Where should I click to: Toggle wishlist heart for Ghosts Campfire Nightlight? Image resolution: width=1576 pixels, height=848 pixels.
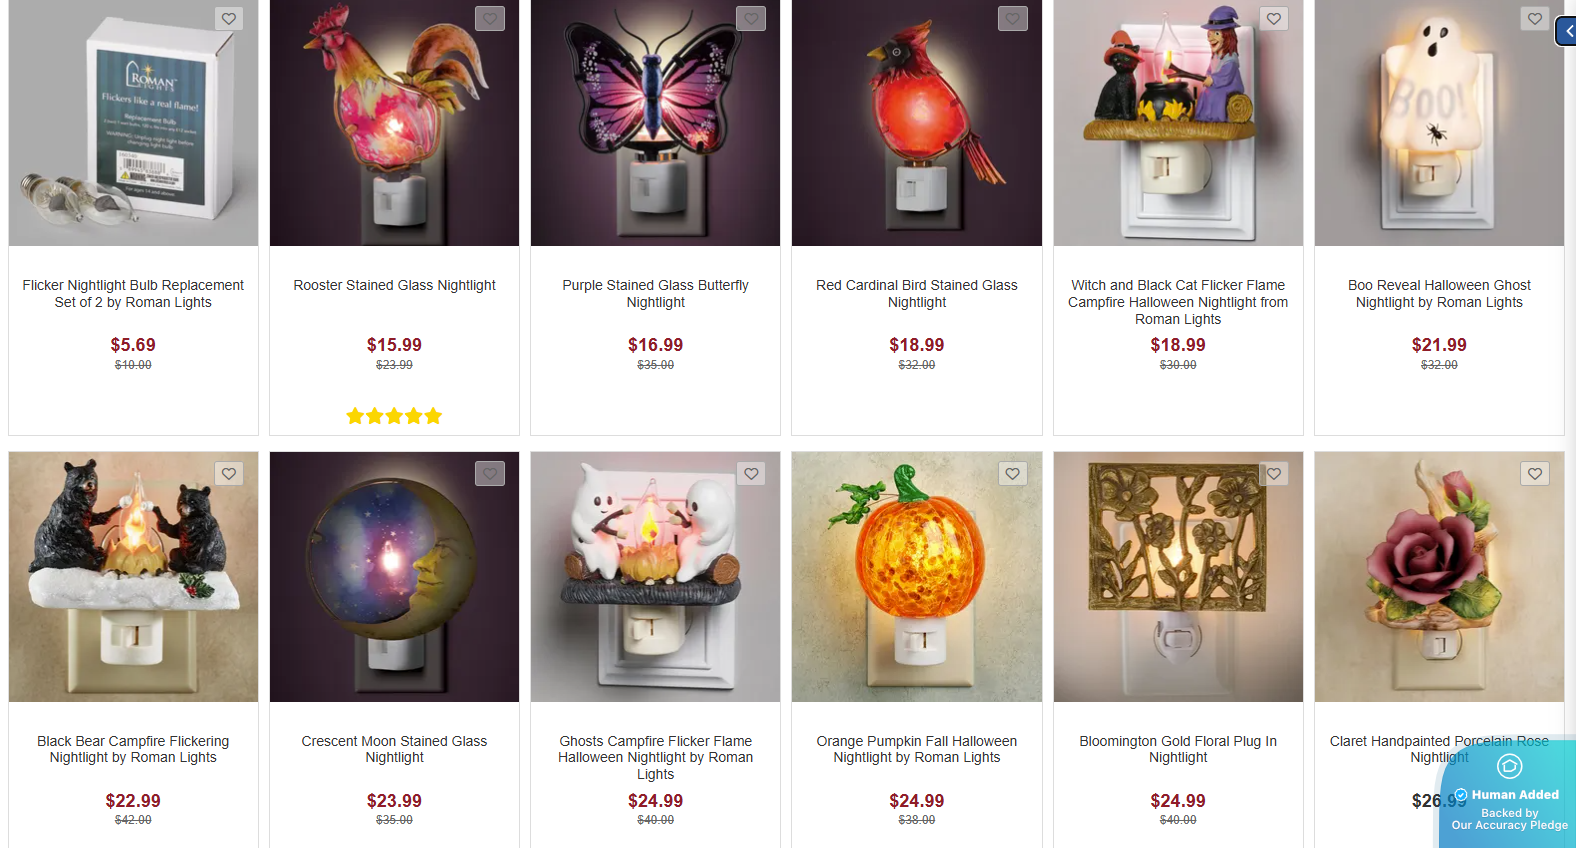(751, 474)
